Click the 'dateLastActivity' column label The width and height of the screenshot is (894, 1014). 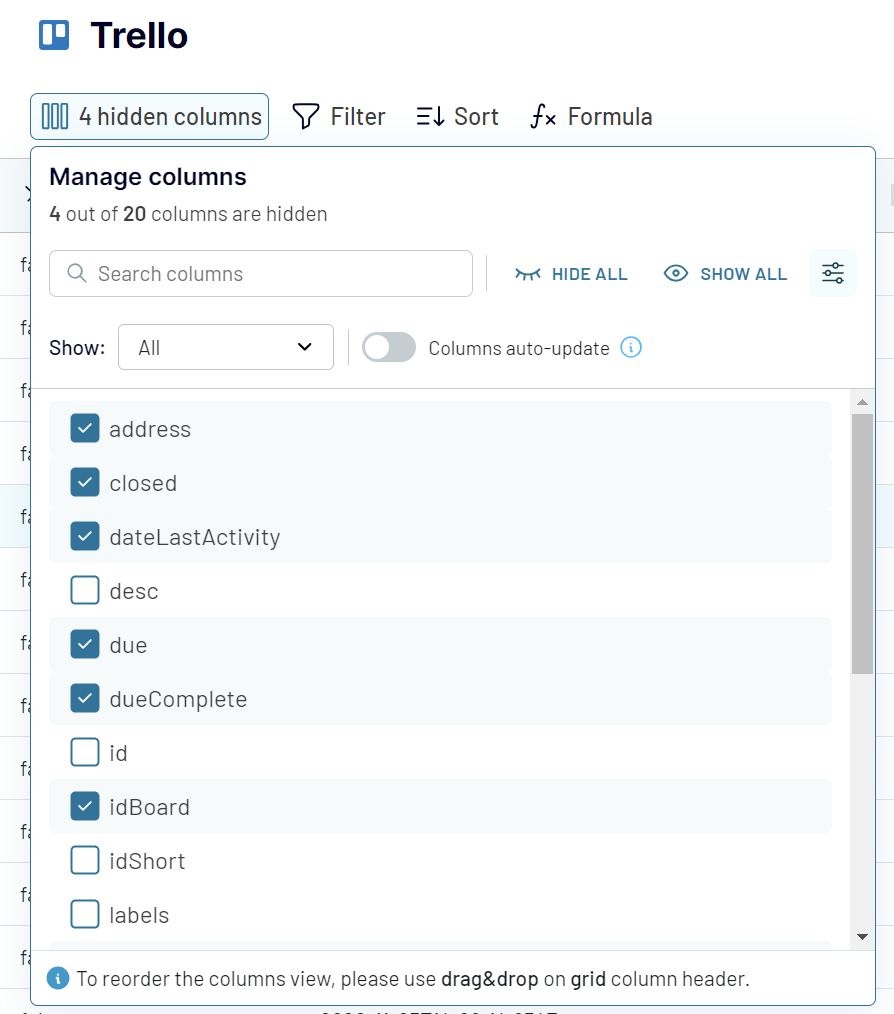coord(195,537)
